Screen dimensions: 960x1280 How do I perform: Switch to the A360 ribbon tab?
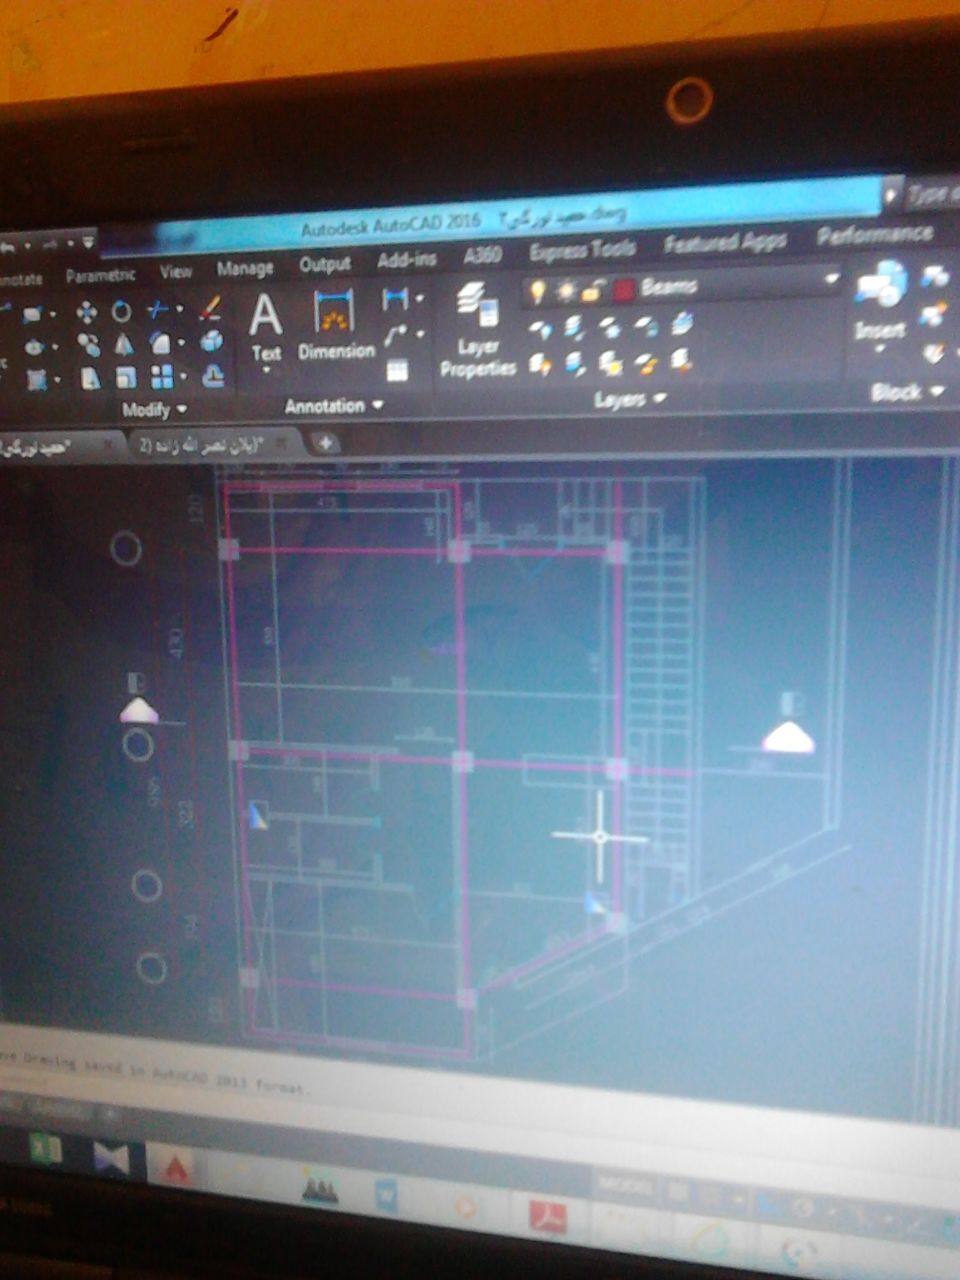482,256
